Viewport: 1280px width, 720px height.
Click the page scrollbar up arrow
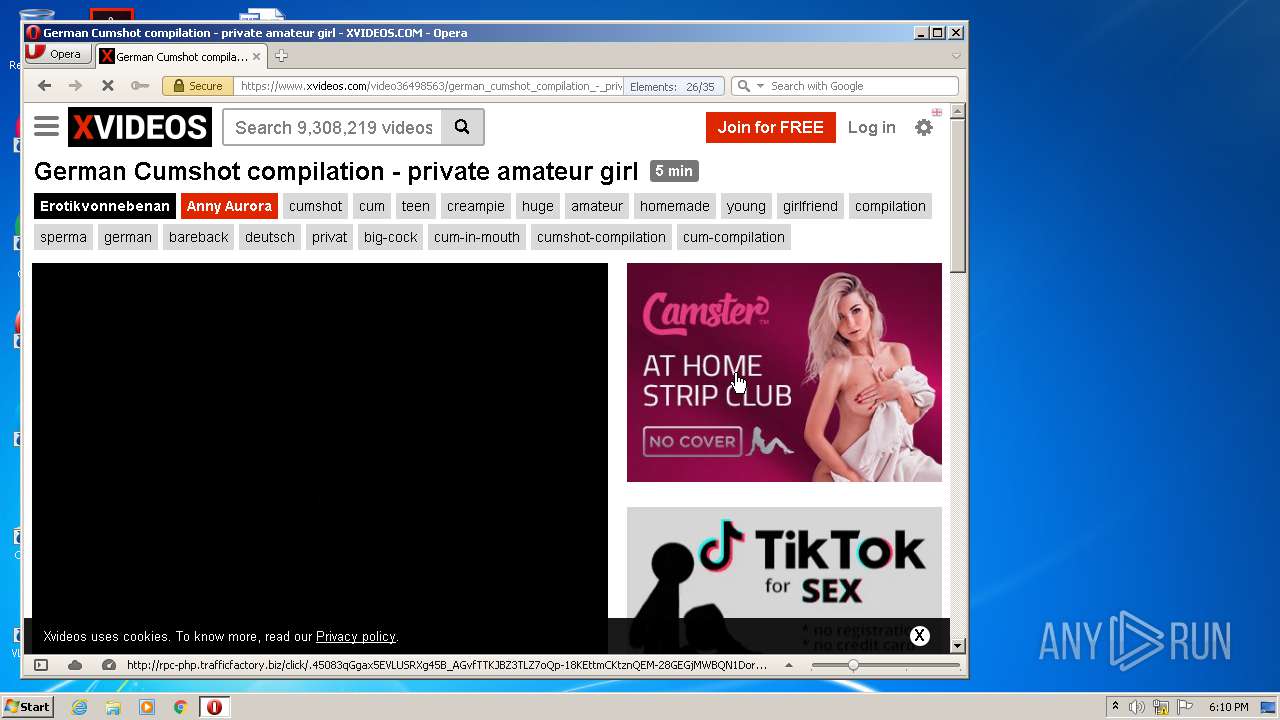958,111
